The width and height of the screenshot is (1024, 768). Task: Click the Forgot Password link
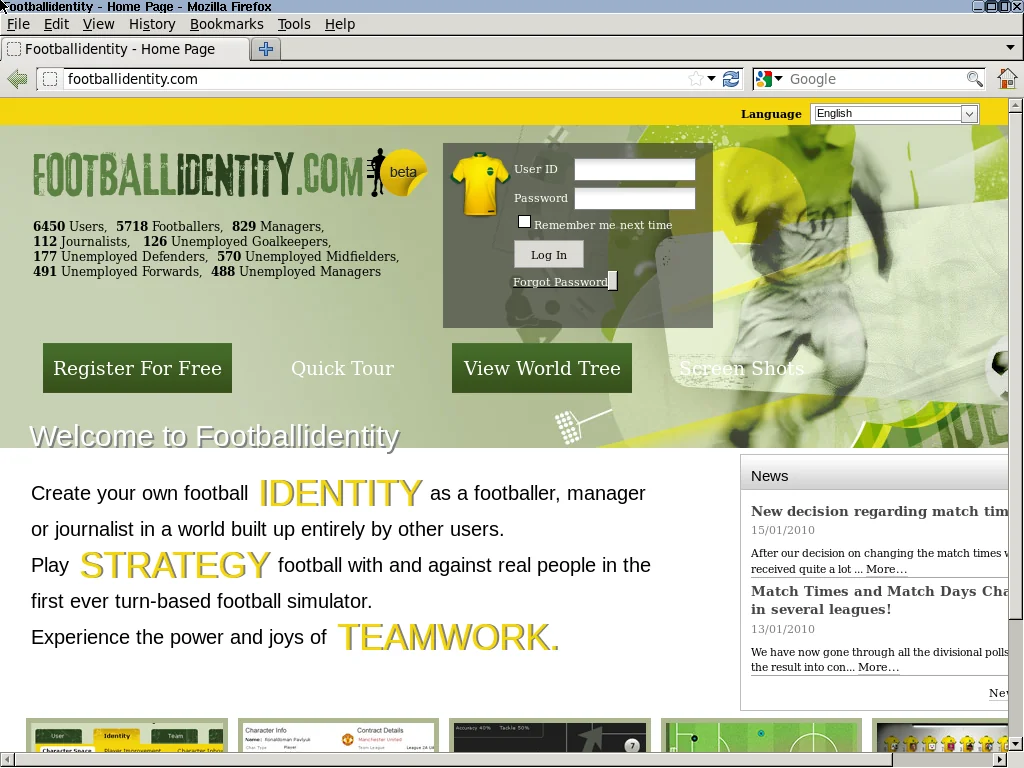(560, 282)
